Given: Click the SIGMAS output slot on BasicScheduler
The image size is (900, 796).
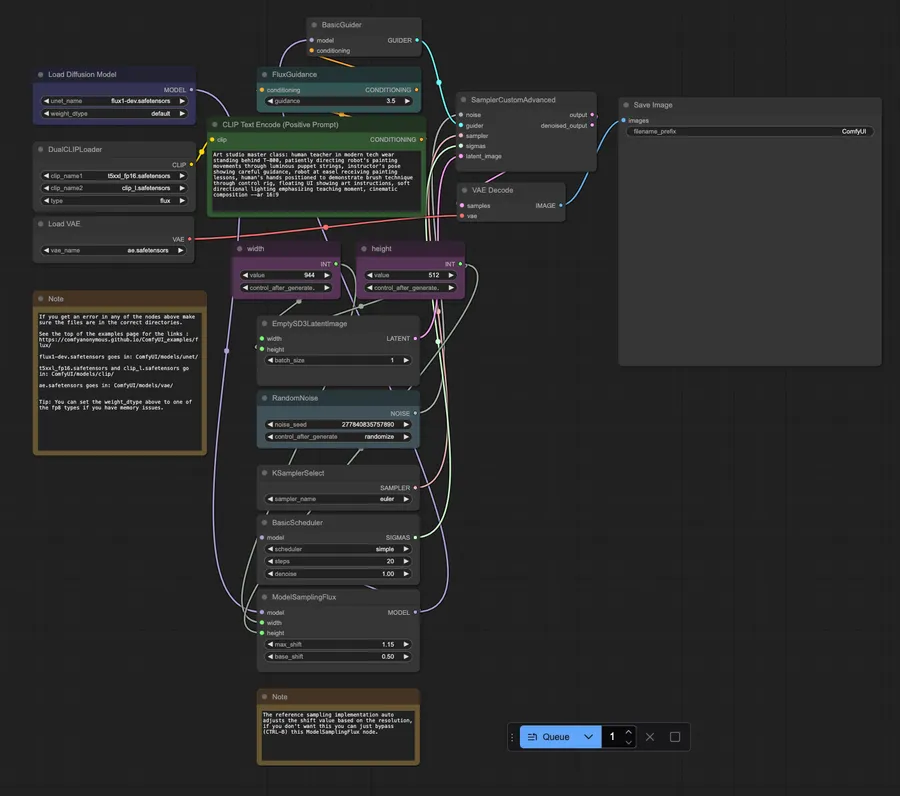Looking at the screenshot, I should pyautogui.click(x=413, y=537).
